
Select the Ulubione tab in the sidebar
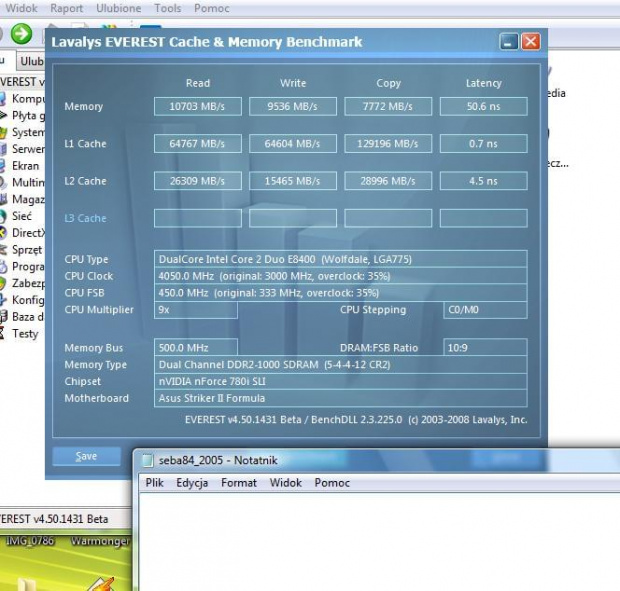click(x=31, y=61)
